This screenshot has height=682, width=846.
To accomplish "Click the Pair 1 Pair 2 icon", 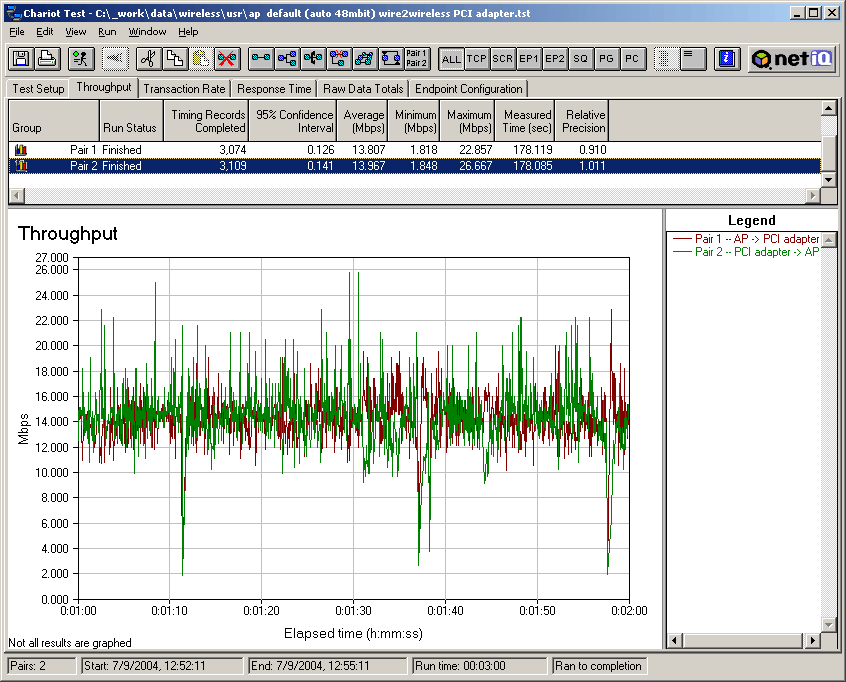I will [x=417, y=59].
